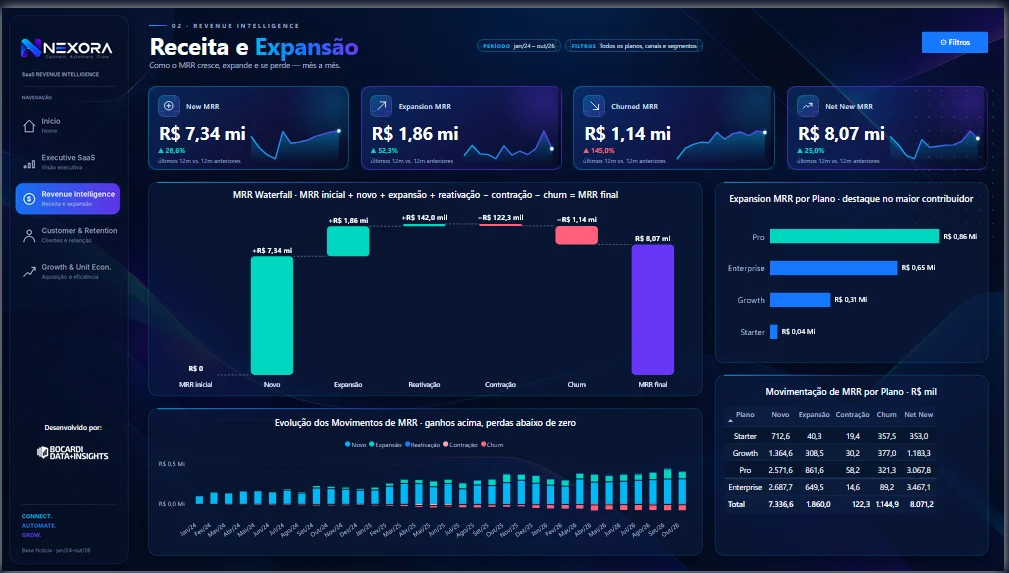
Task: Click the Net New MRR sparkline
Action: 934,144
